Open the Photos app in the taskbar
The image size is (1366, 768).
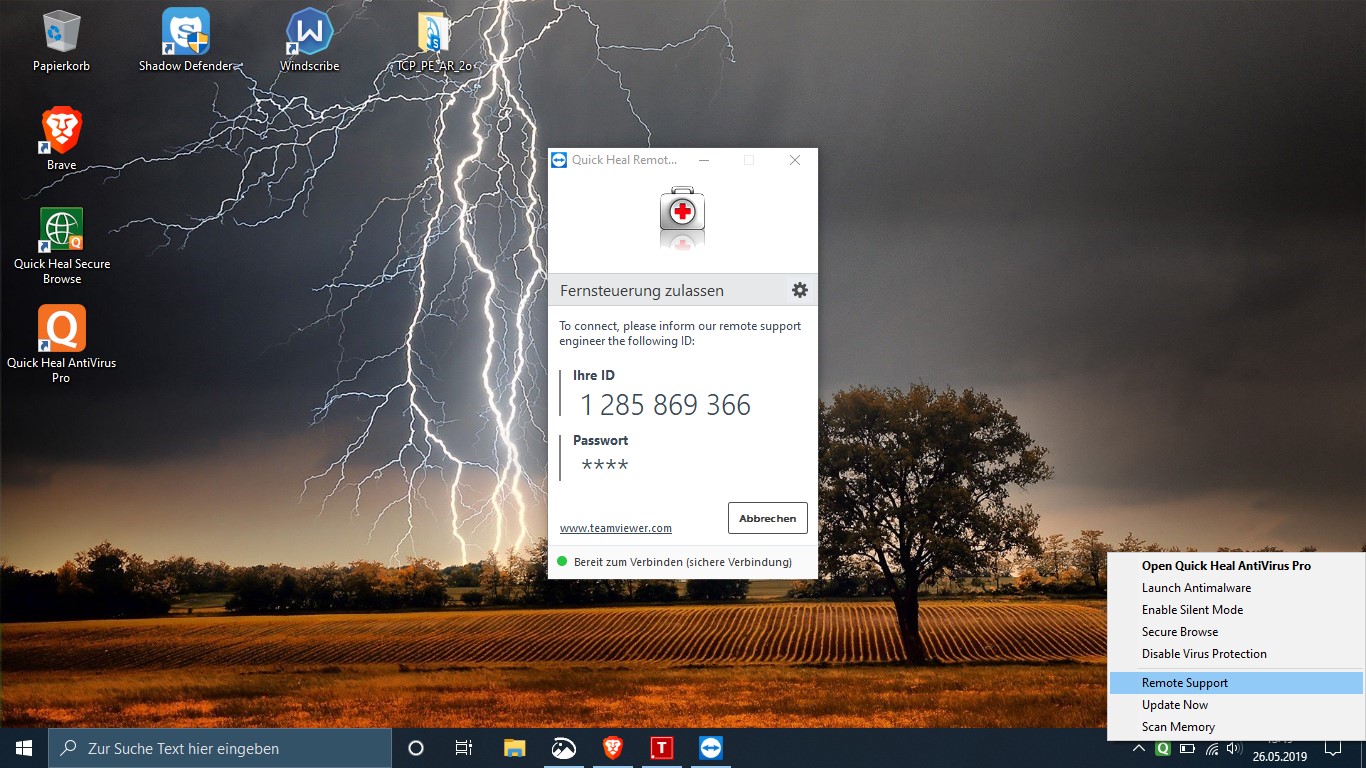coord(563,748)
